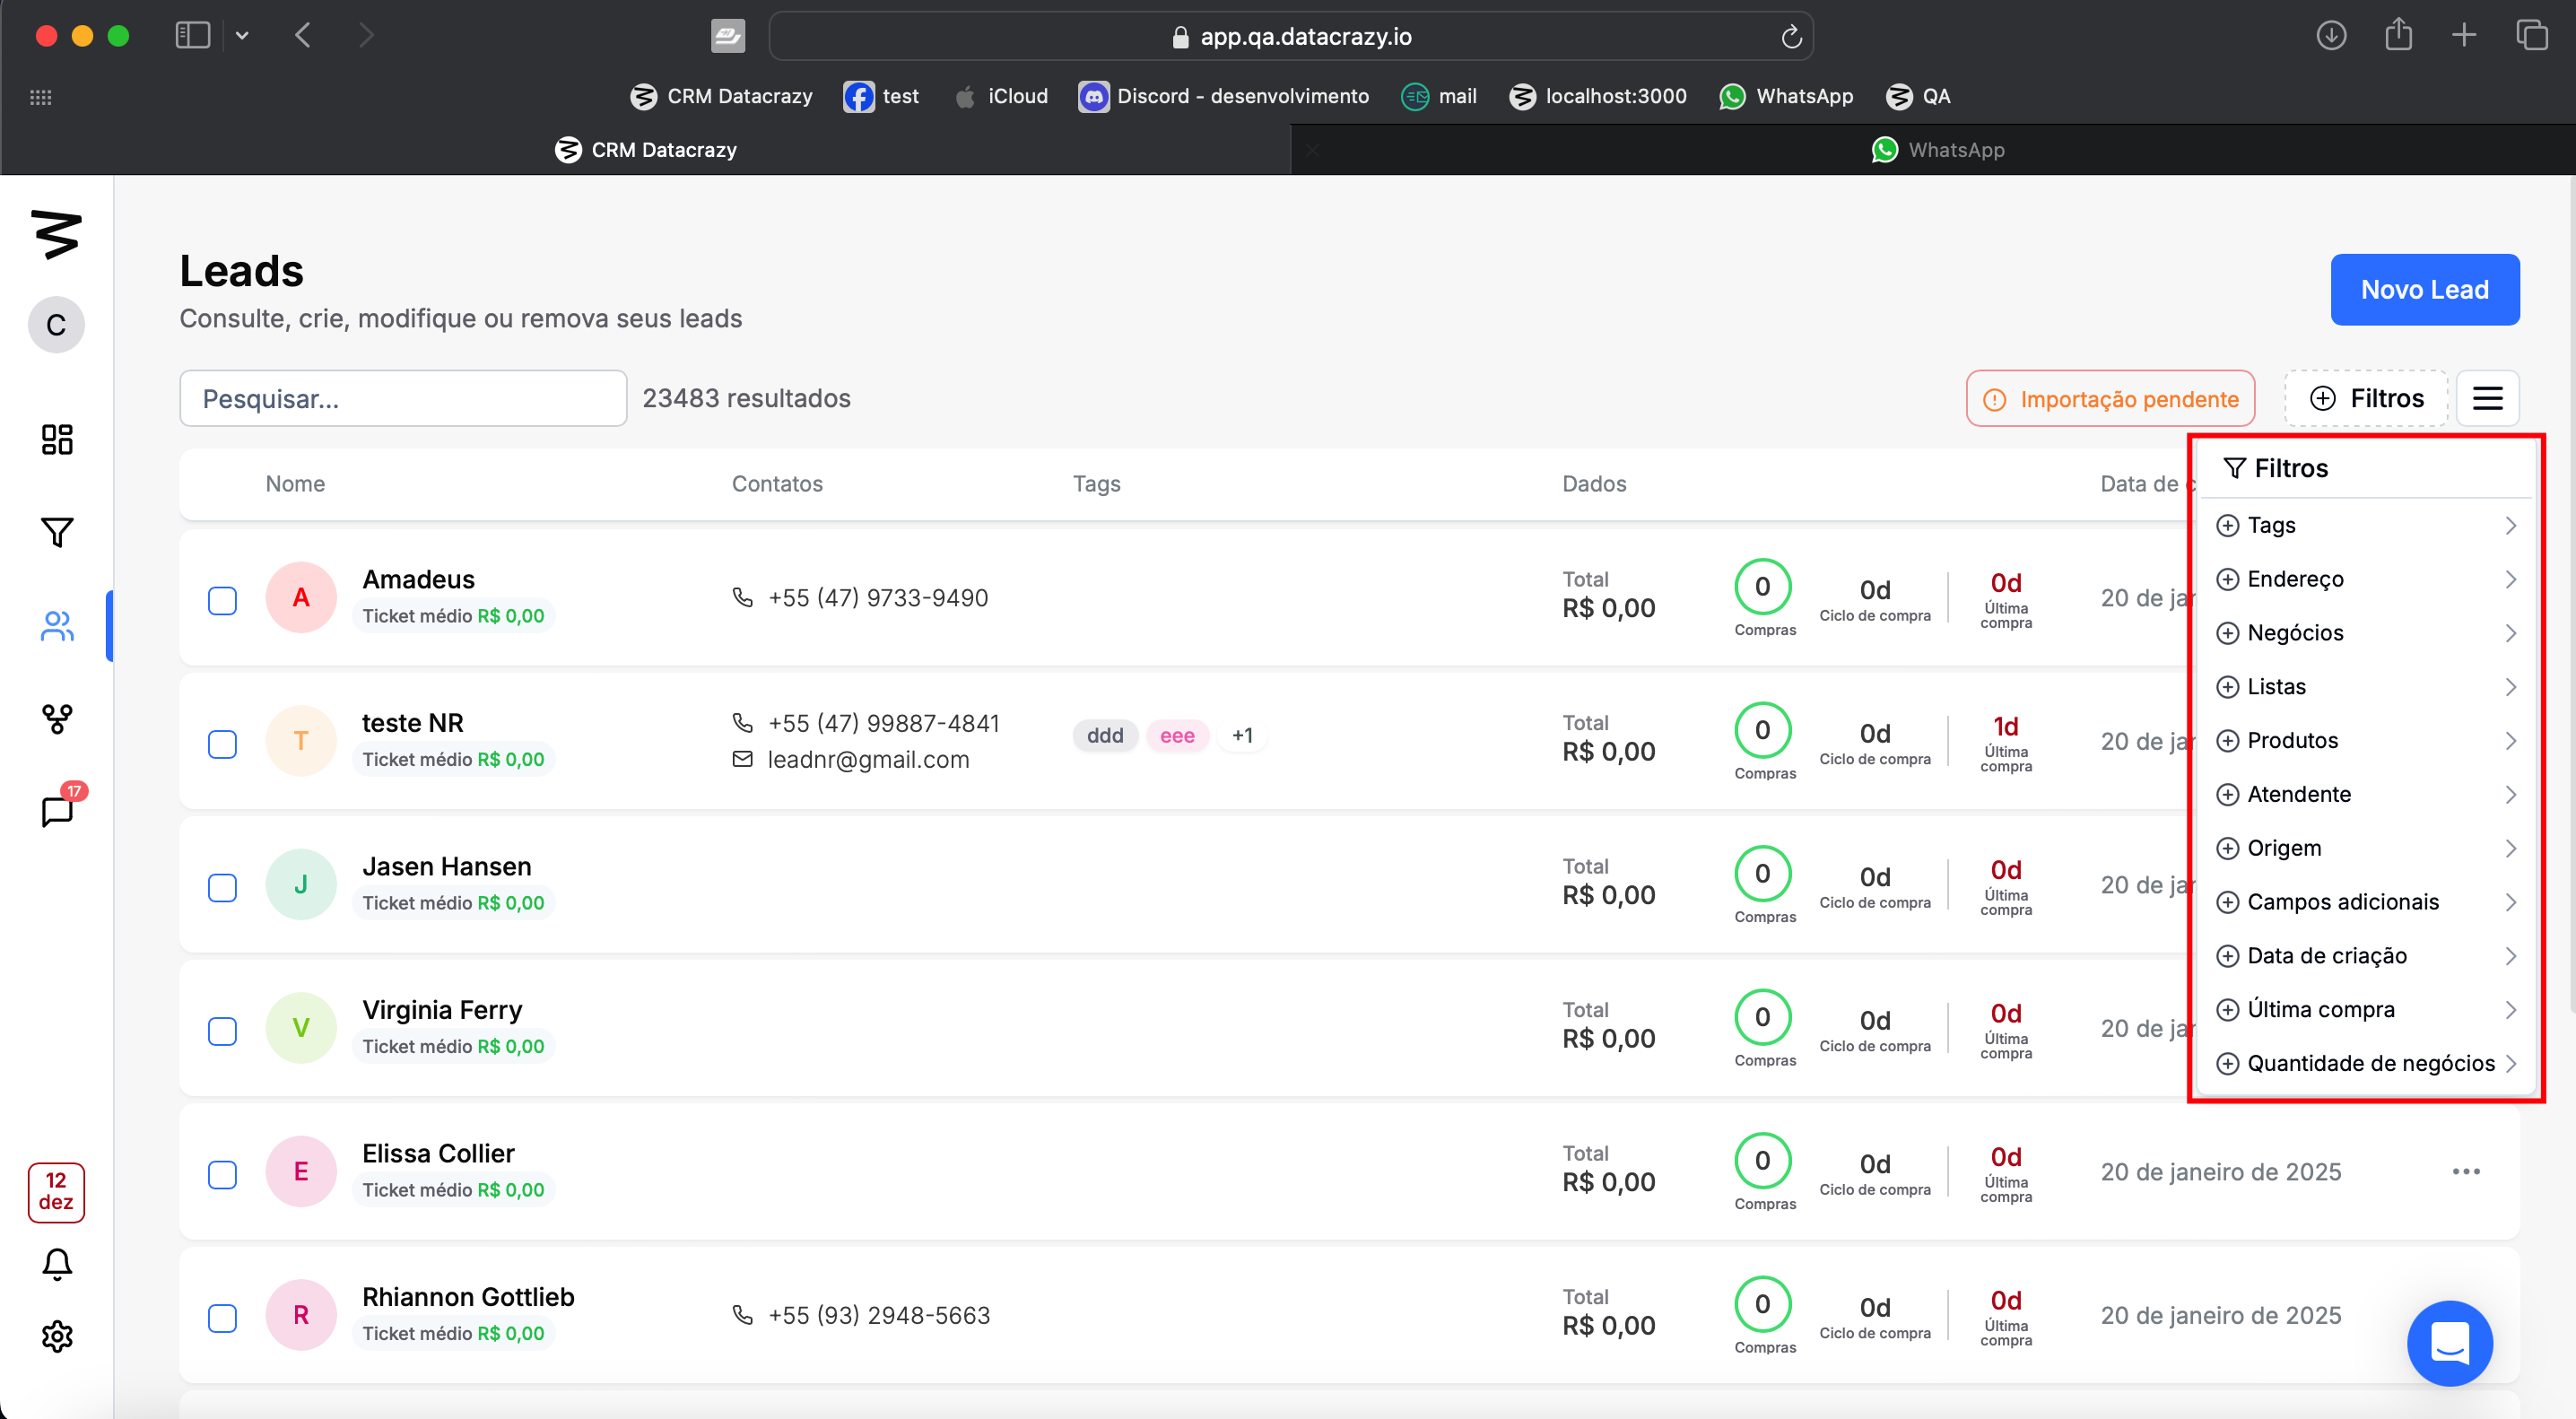Expand Campos adicionais filter
This screenshot has height=1419, width=2576.
pos(2365,902)
